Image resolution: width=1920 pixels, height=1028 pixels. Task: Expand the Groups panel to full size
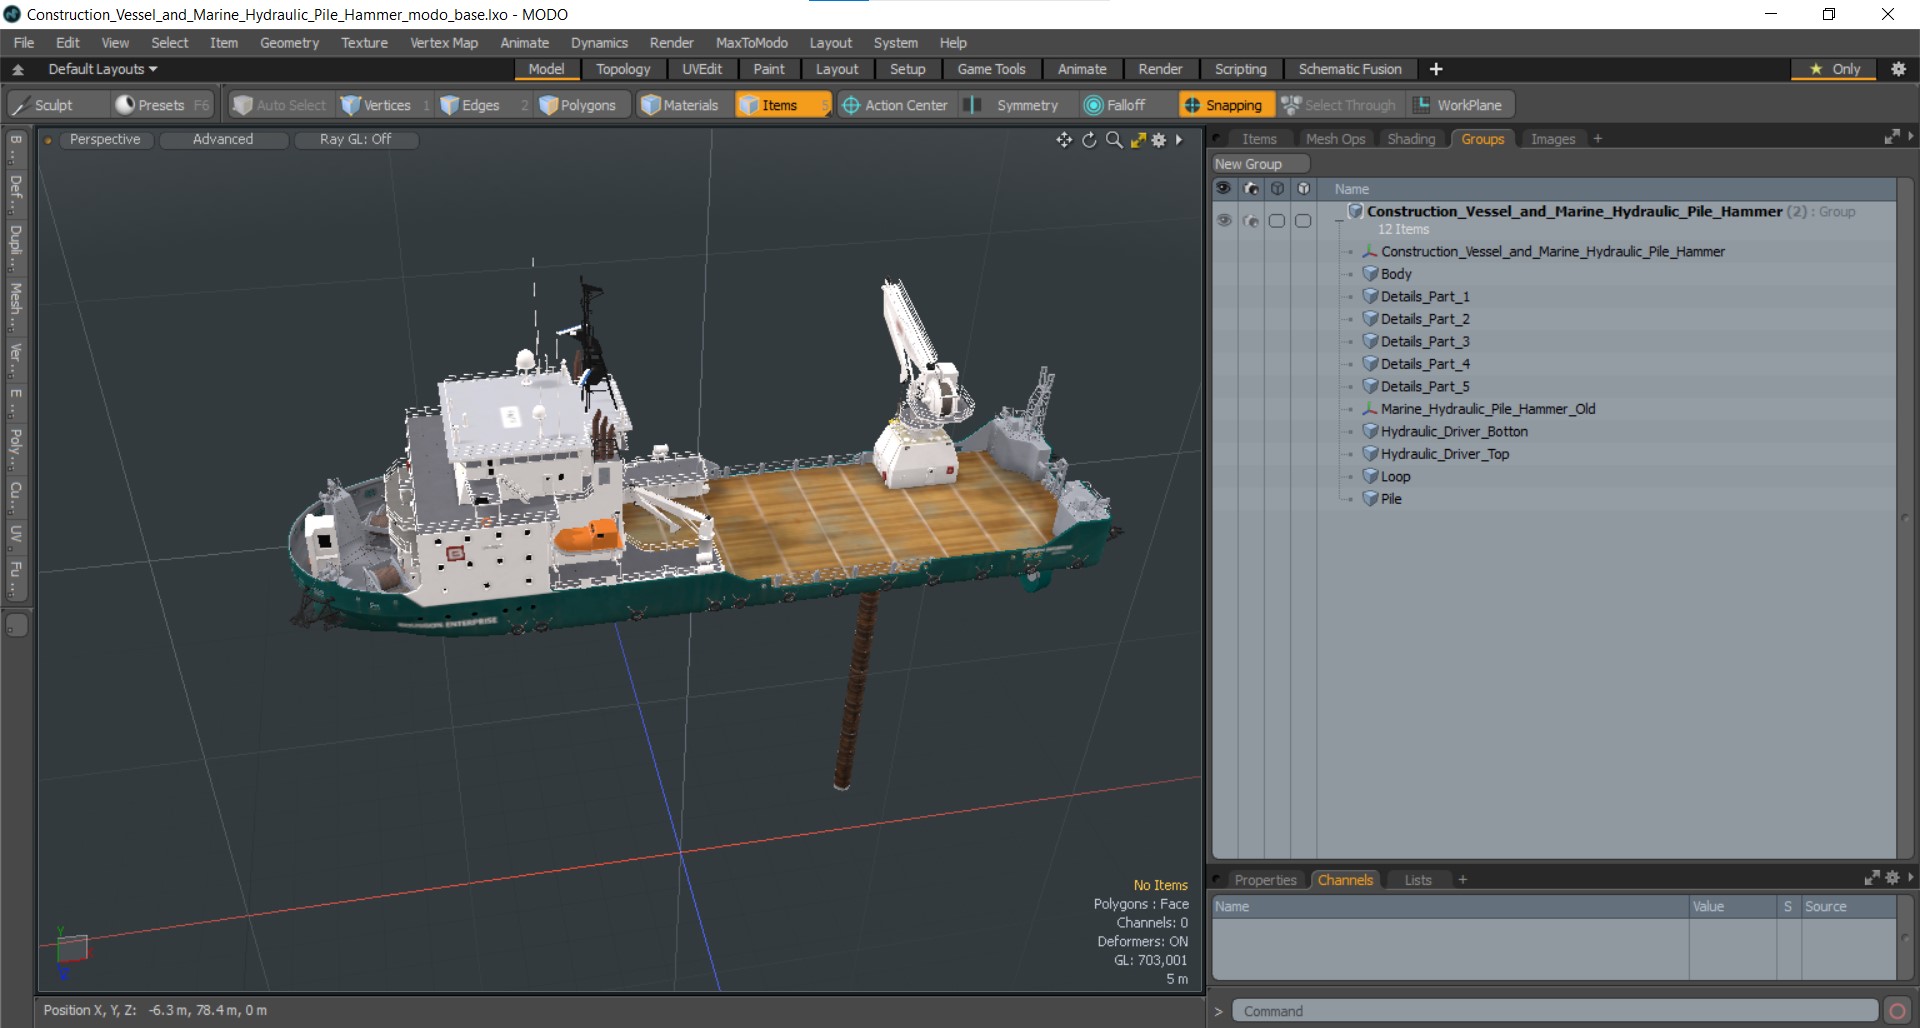pos(1892,137)
